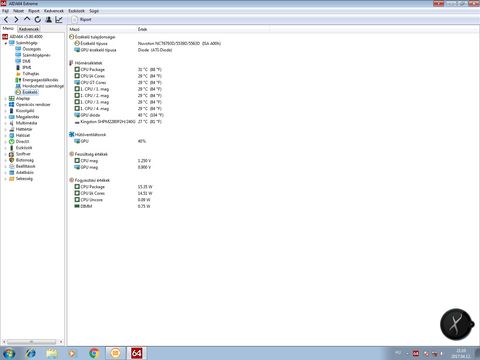Go forward with the right arrow toolbar icon
This screenshot has width=480, height=360.
[x=16, y=20]
